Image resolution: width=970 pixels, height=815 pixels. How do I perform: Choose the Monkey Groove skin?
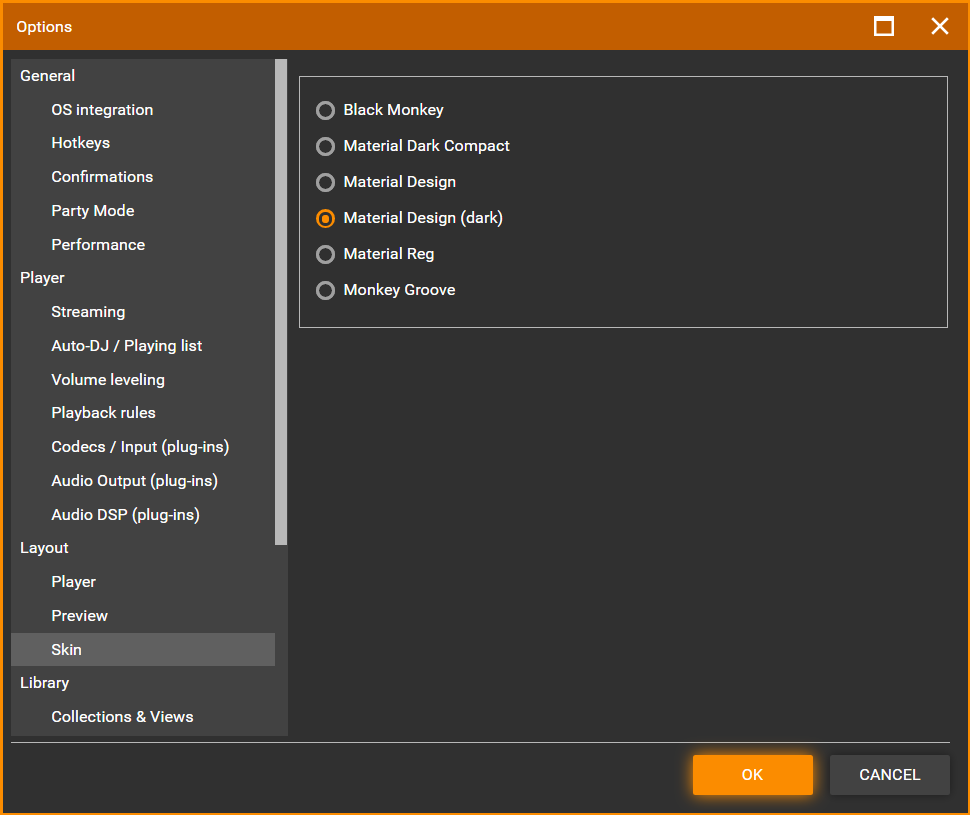[325, 290]
